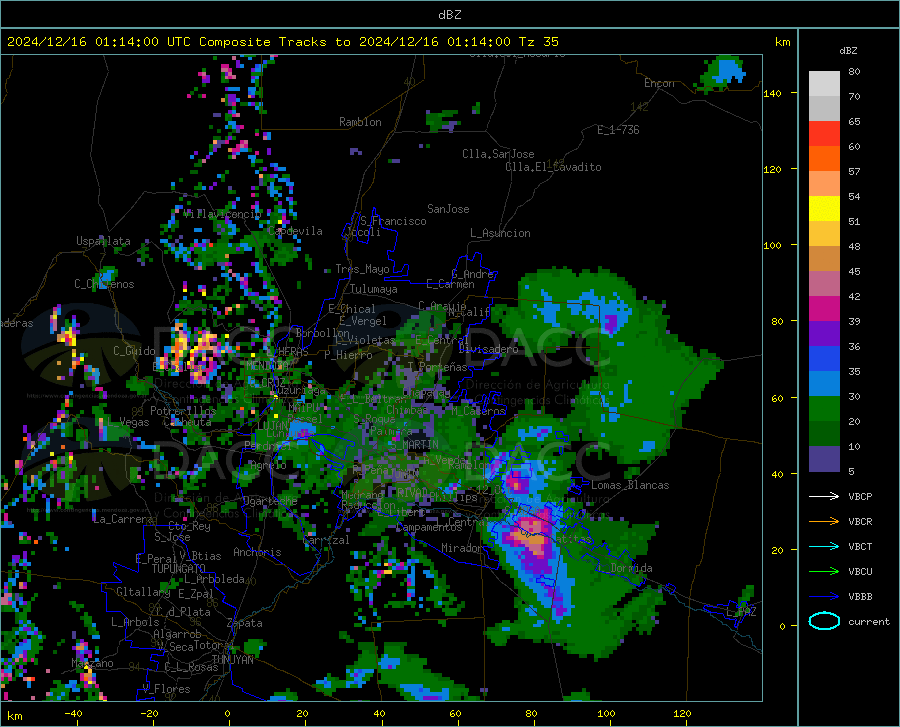
Task: Click the 'Manzano' place label
Action: [x=92, y=663]
